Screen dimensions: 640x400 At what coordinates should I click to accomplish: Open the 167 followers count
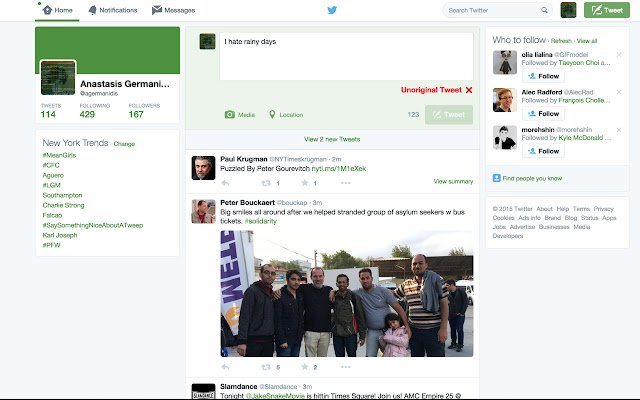[136, 114]
